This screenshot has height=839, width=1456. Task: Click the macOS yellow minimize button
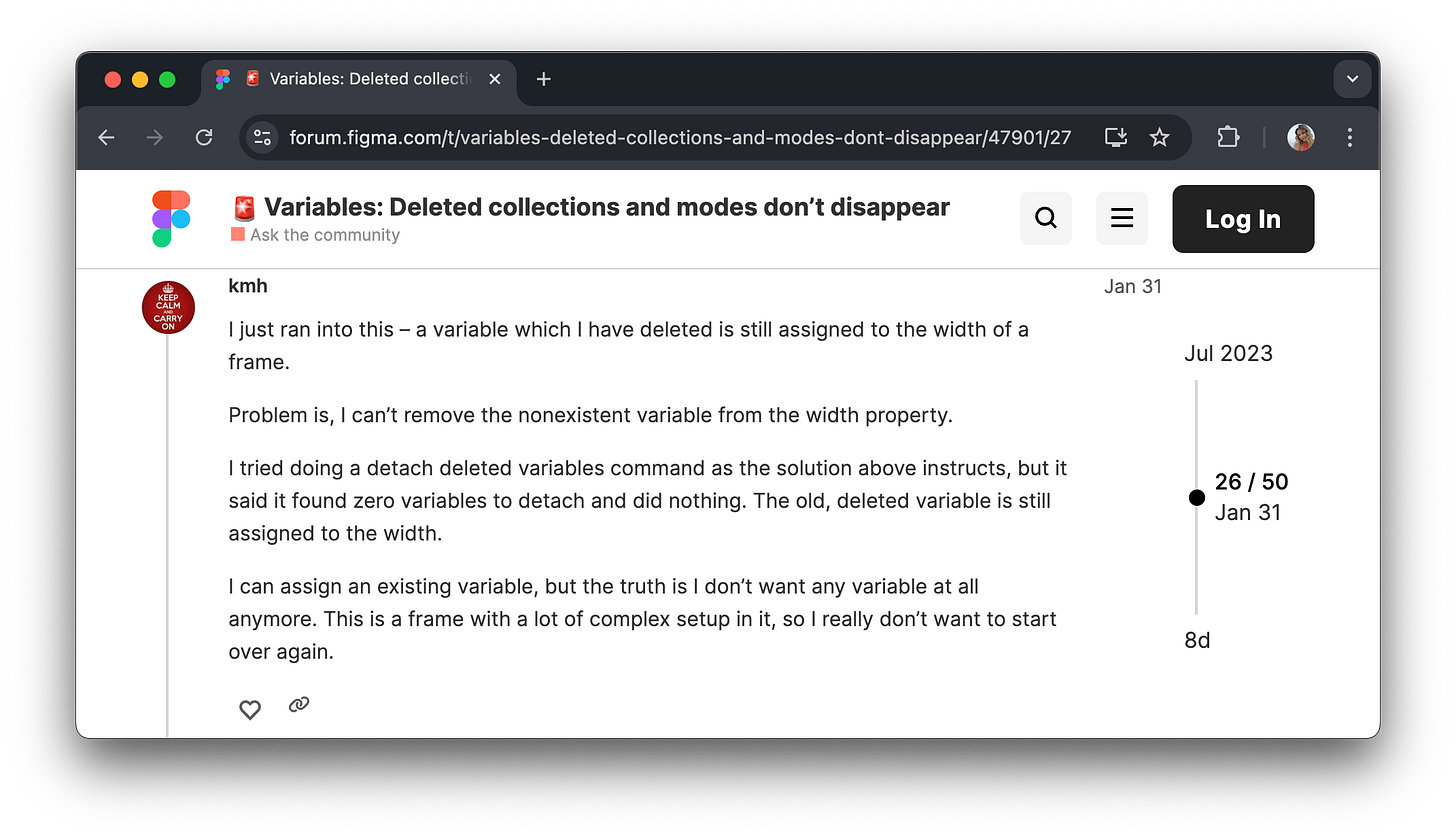coord(140,79)
